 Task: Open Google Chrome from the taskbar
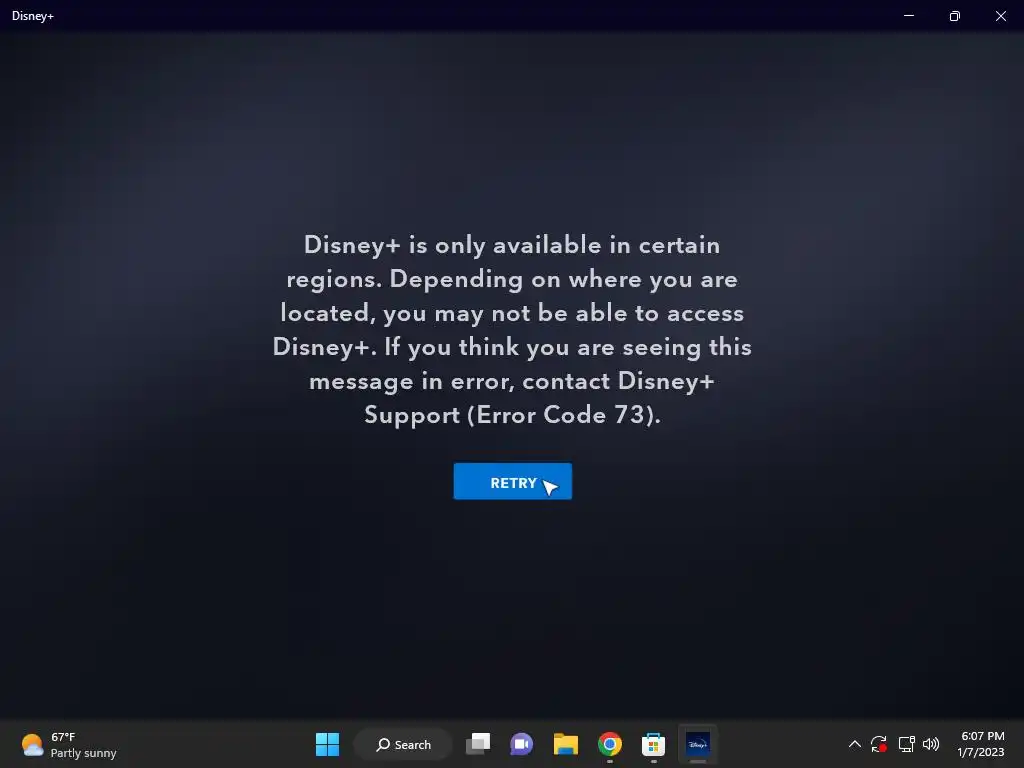click(x=609, y=744)
